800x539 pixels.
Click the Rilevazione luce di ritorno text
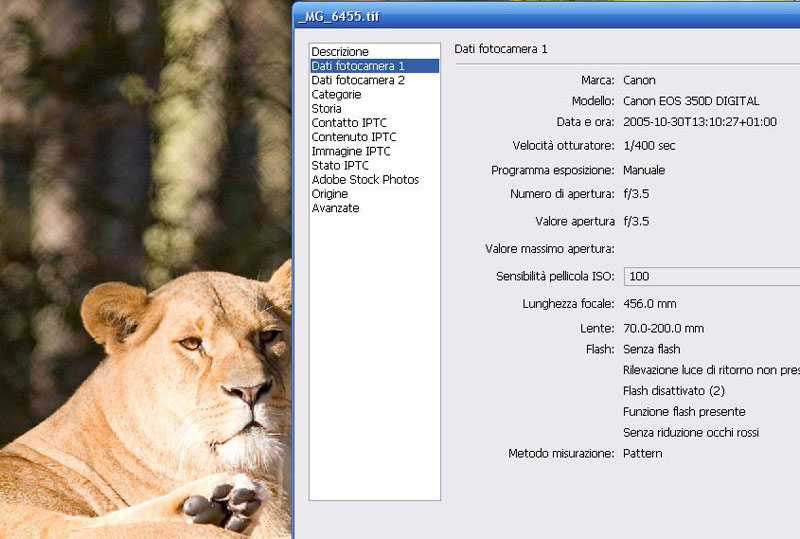(711, 370)
